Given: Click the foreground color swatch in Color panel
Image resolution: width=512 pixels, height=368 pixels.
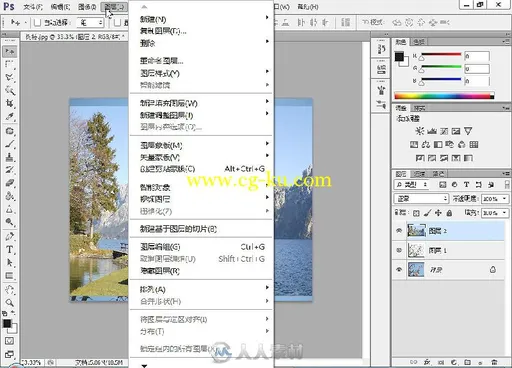Looking at the screenshot, I should (x=399, y=57).
